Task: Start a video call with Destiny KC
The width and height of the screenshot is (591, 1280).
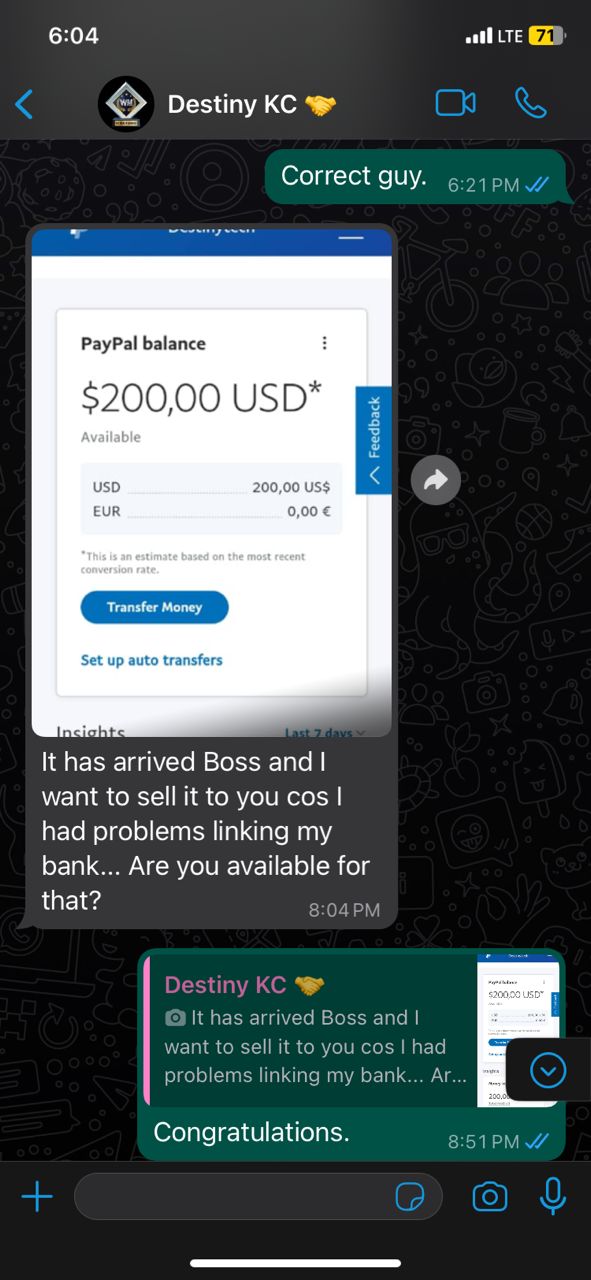Action: click(455, 103)
